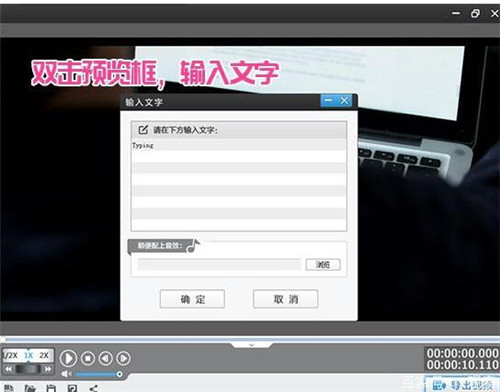The width and height of the screenshot is (500, 392).
Task: Click the edit pencil icon beside 请在下方输入文字
Action: [143, 130]
